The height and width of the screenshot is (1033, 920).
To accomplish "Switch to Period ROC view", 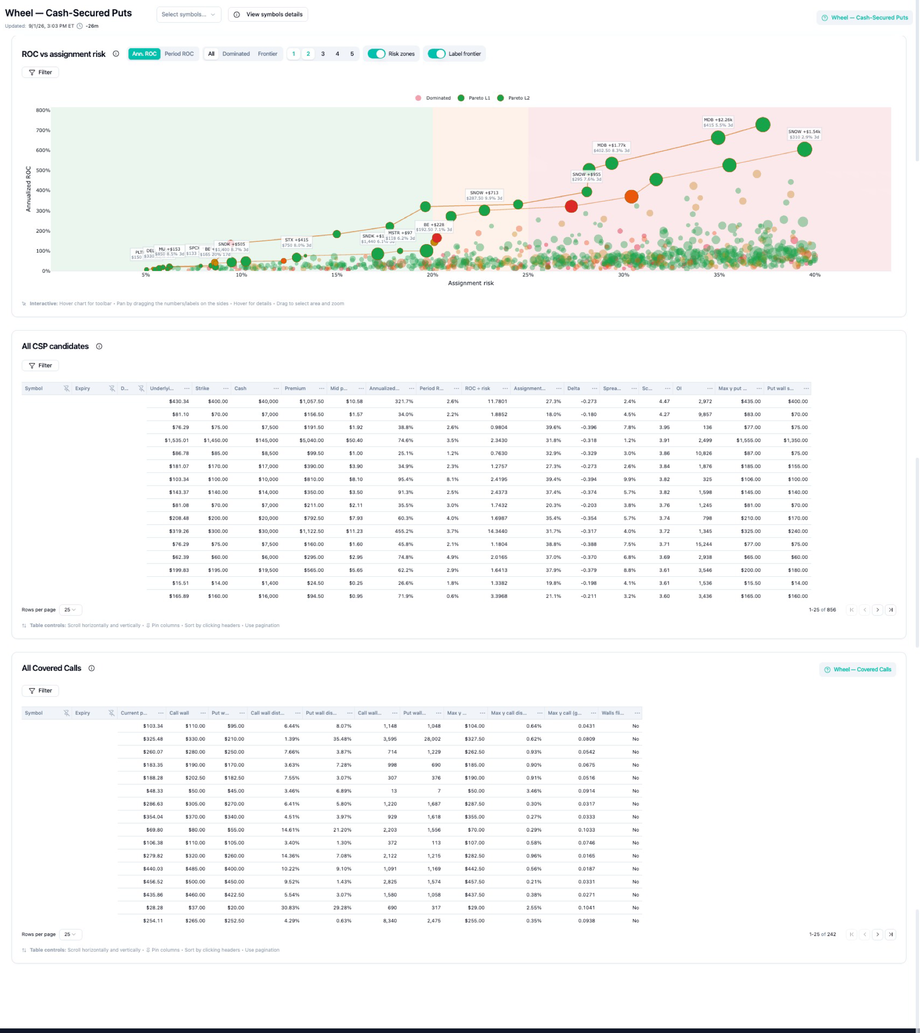I will tap(179, 54).
